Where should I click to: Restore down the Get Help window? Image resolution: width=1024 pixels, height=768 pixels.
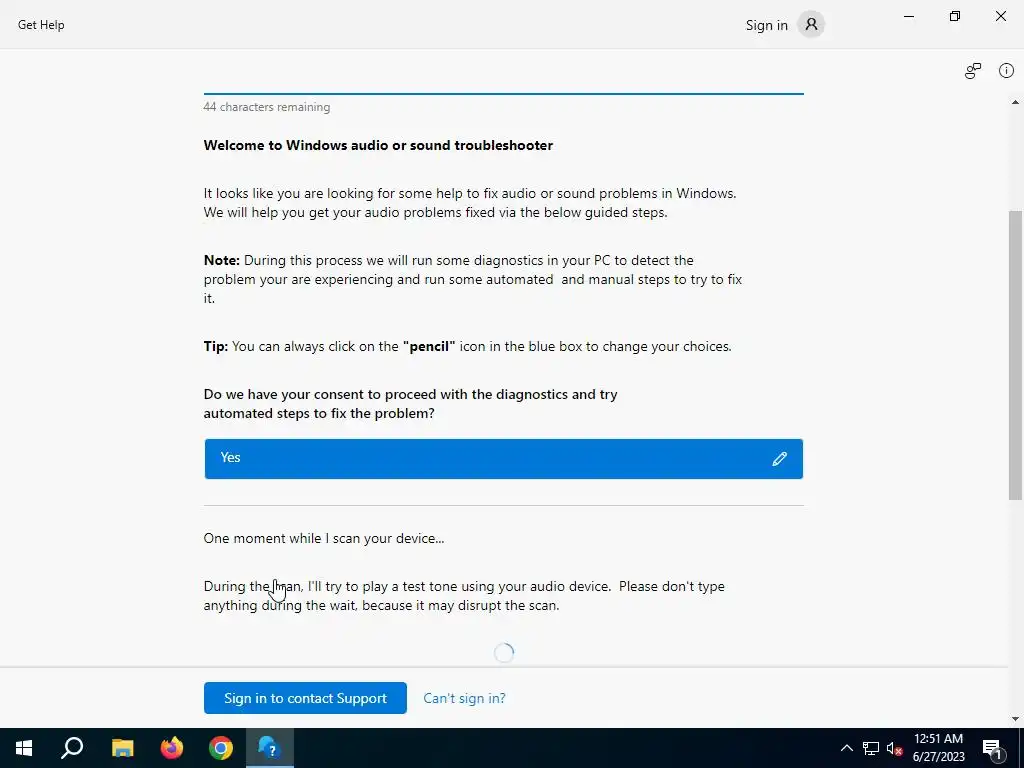955,16
